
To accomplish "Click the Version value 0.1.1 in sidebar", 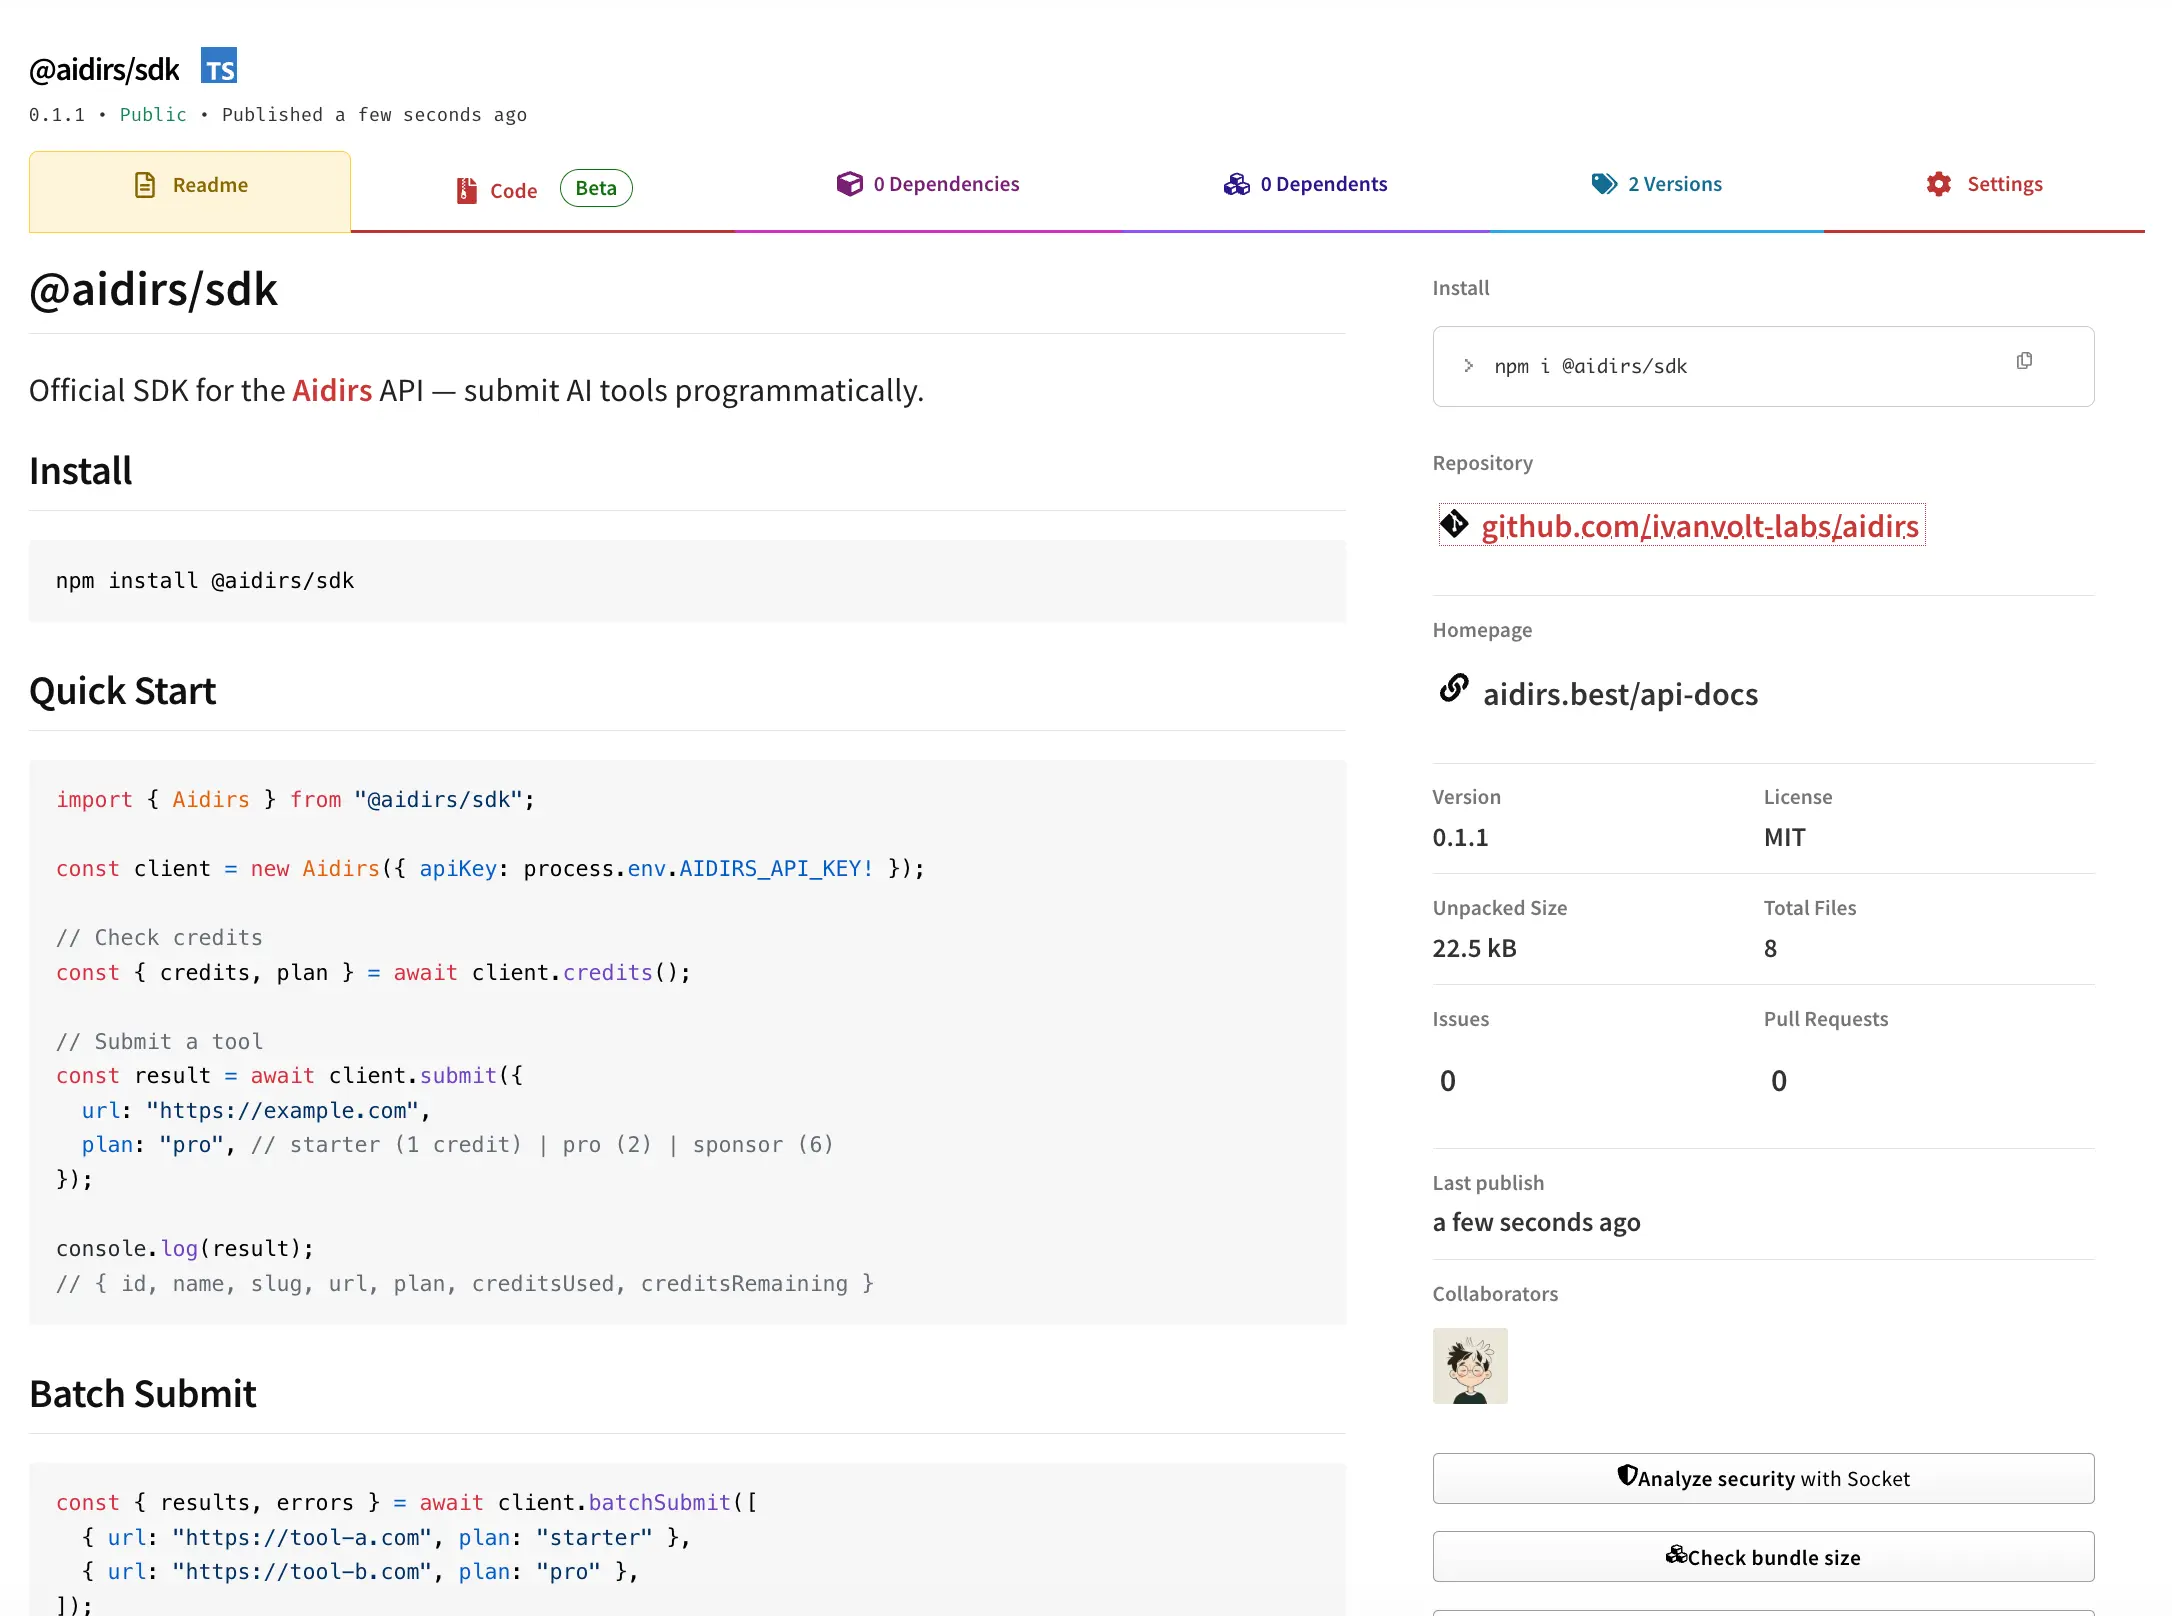I will click(1460, 837).
